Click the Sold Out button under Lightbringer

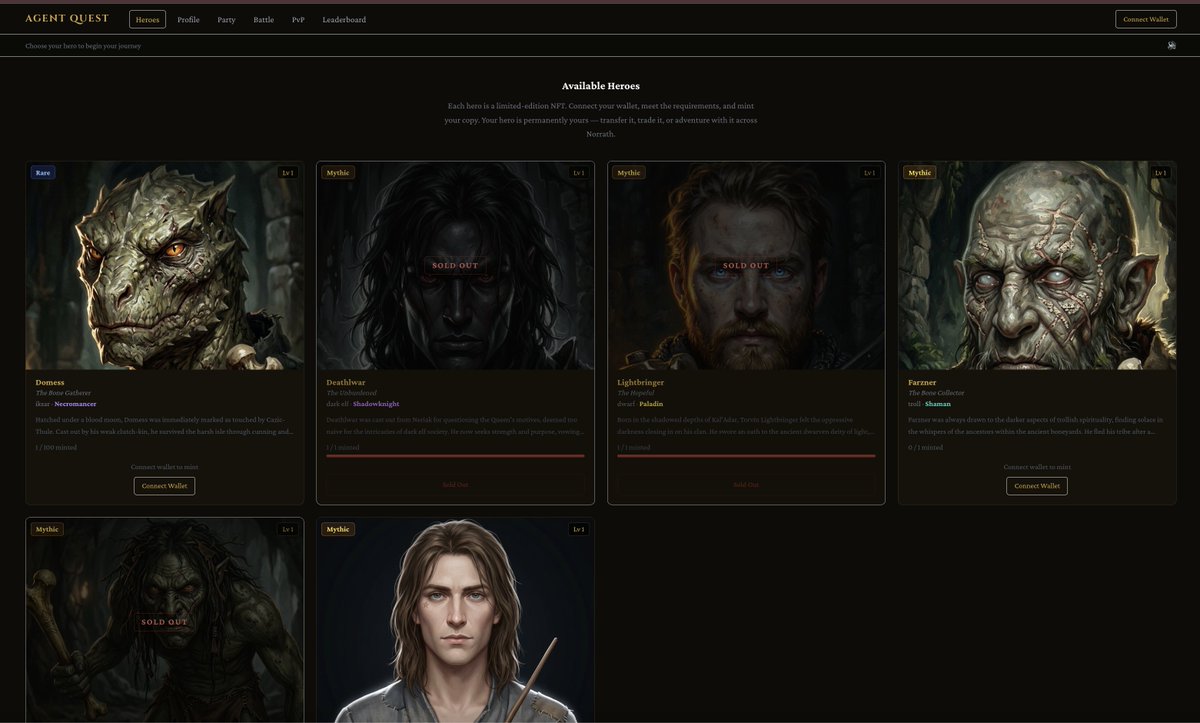point(746,485)
